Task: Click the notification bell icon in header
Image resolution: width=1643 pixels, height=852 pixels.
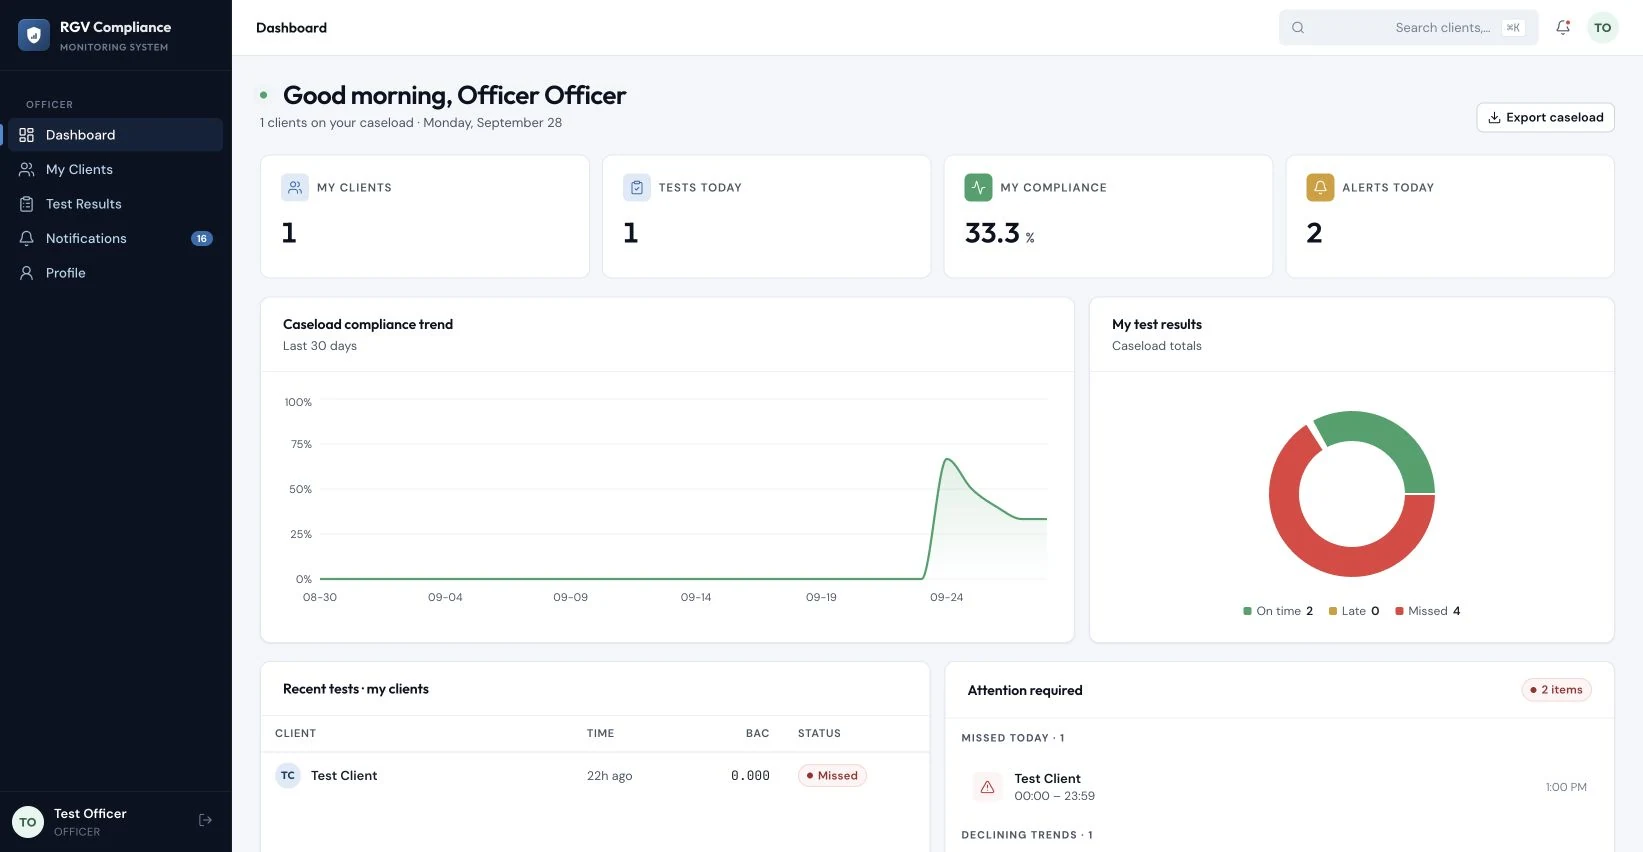Action: pos(1563,28)
